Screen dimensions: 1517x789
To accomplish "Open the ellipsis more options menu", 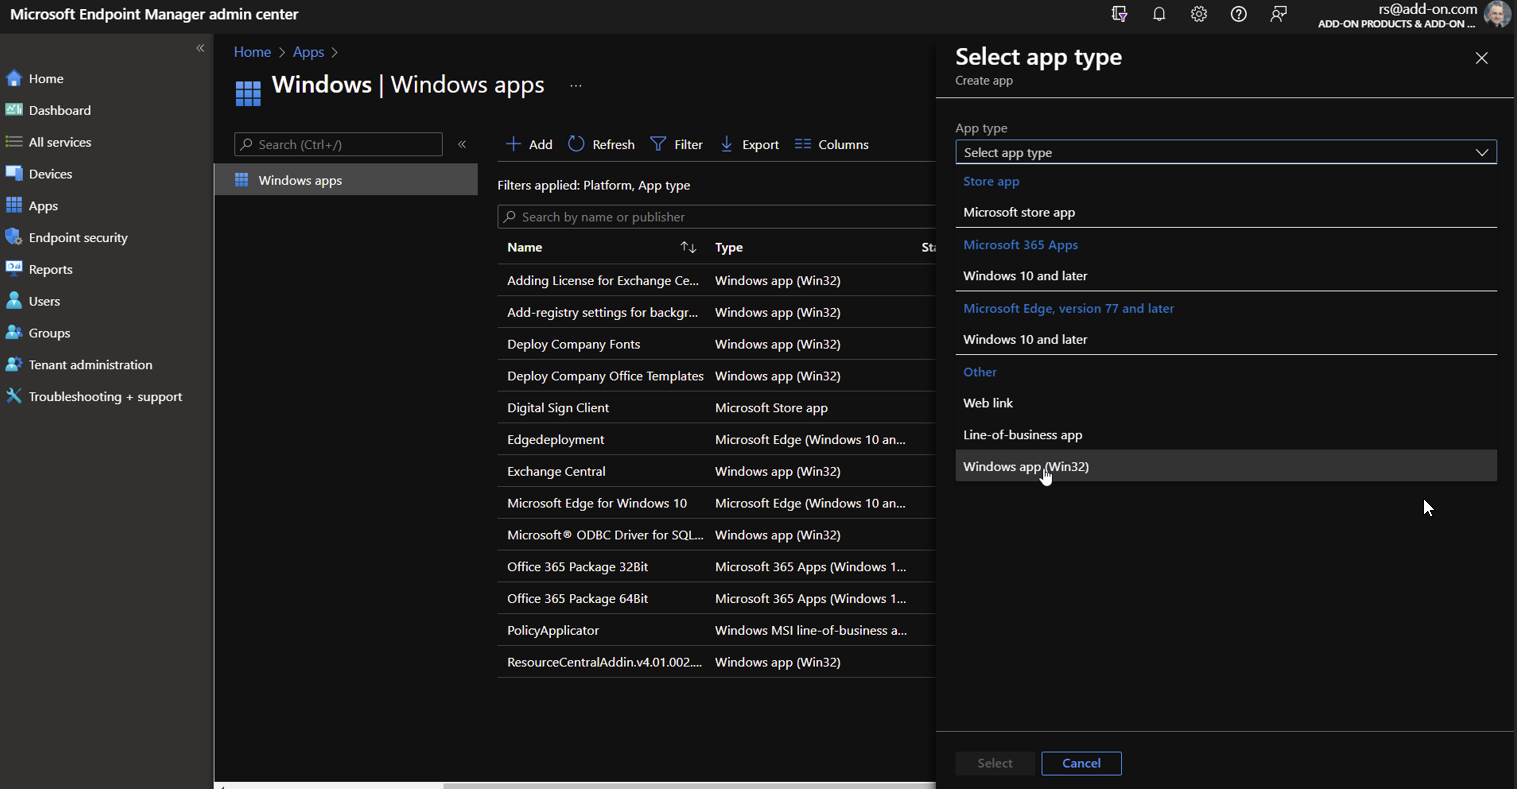I will [x=576, y=86].
